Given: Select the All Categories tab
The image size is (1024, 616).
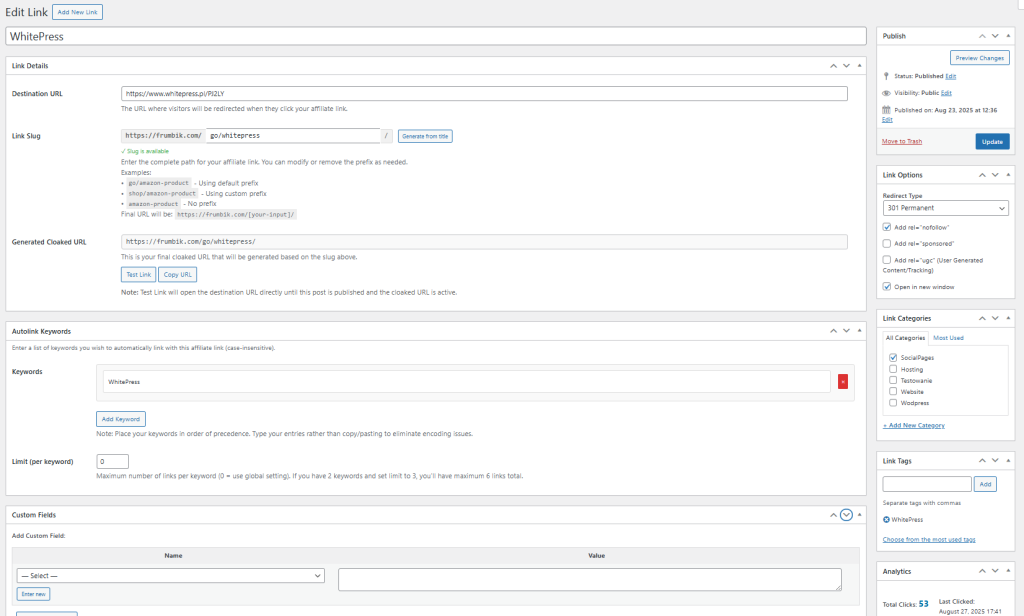Looking at the screenshot, I should pos(905,338).
